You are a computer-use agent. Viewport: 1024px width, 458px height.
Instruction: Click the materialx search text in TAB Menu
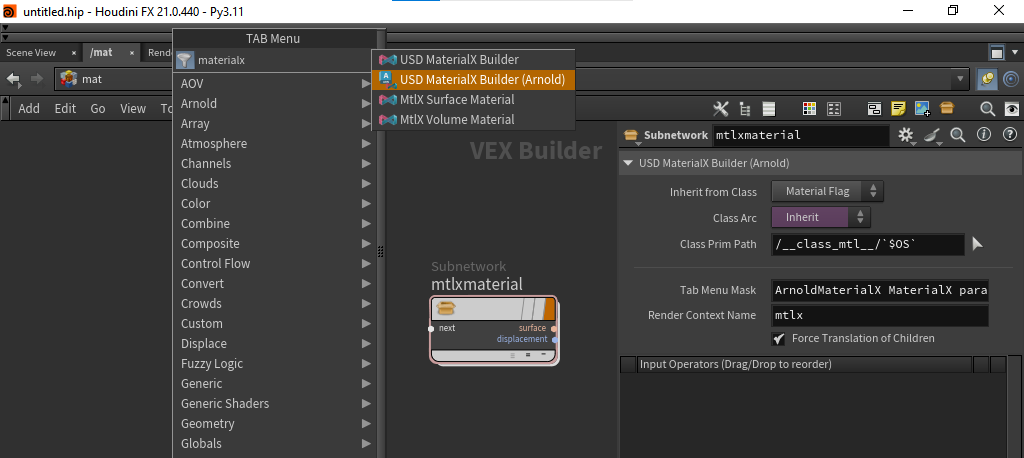(x=221, y=60)
